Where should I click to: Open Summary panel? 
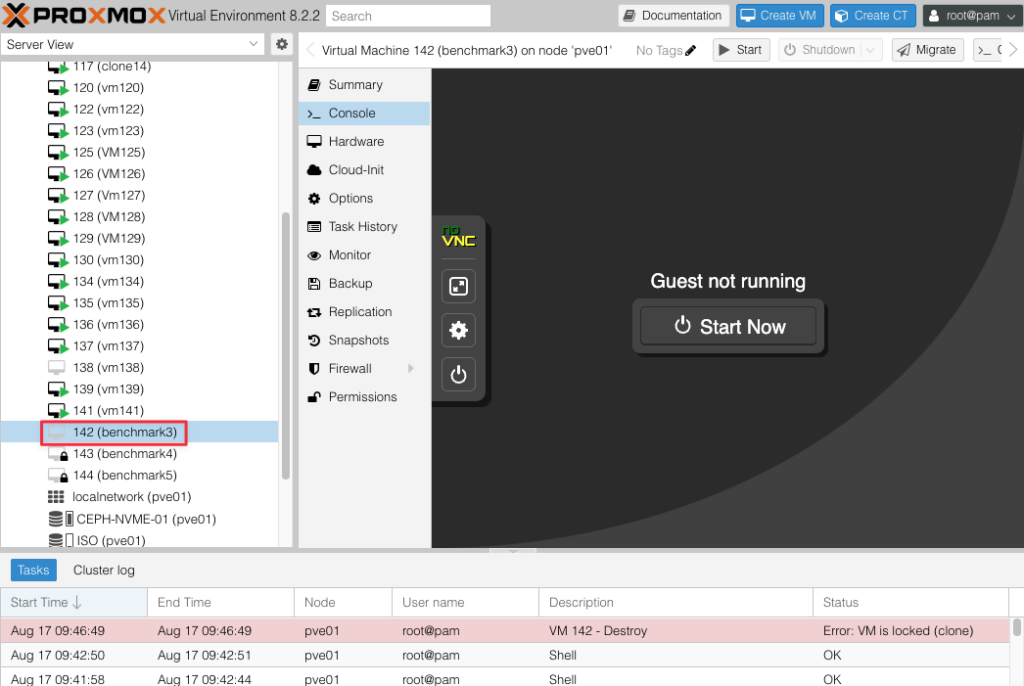click(364, 85)
